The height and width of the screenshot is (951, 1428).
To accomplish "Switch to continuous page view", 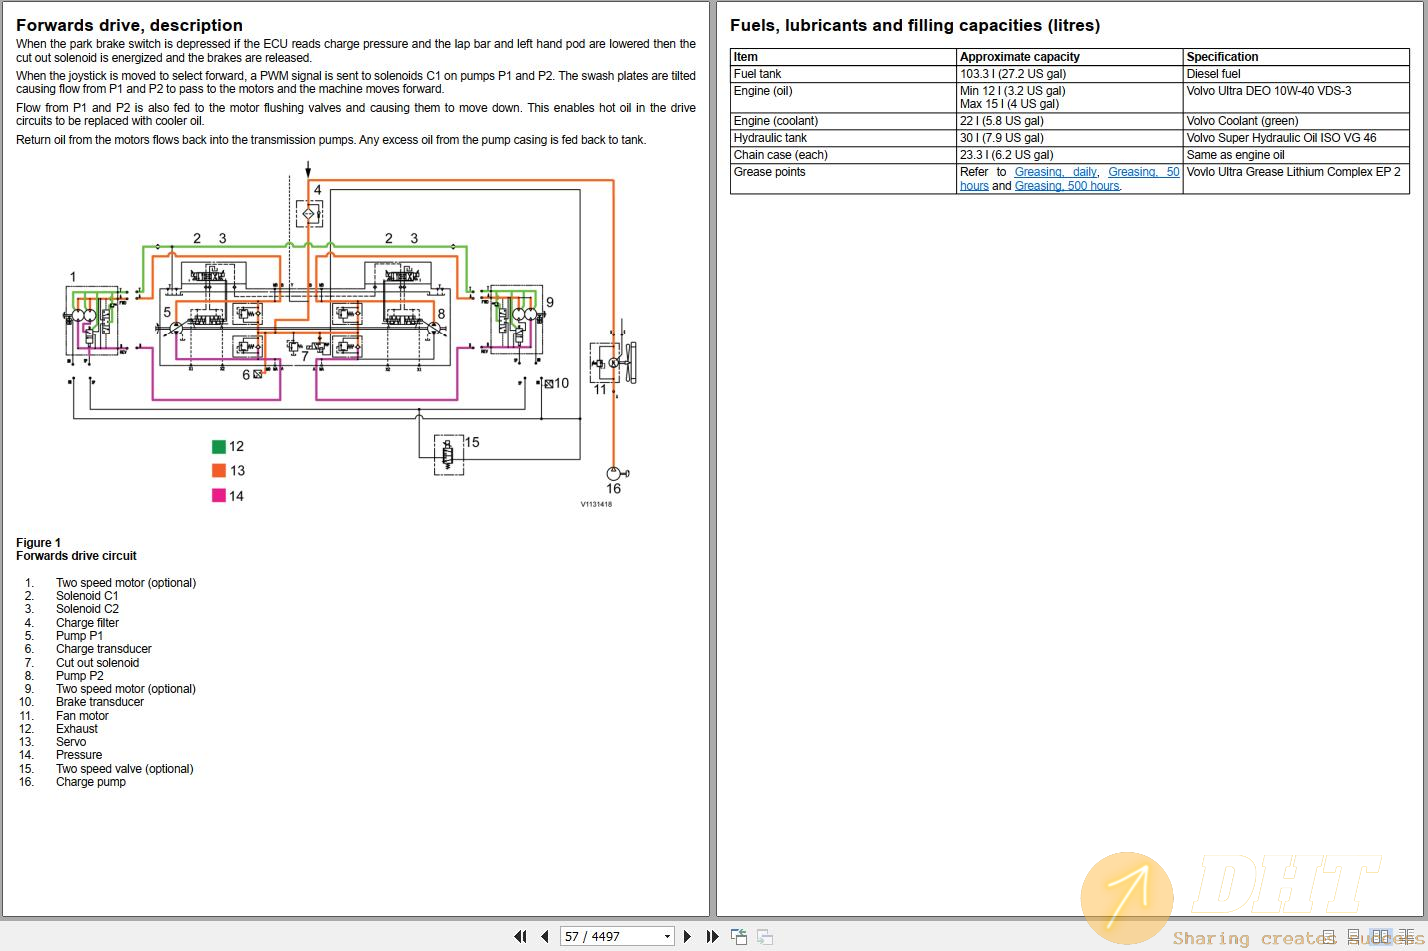I will pyautogui.click(x=1354, y=937).
